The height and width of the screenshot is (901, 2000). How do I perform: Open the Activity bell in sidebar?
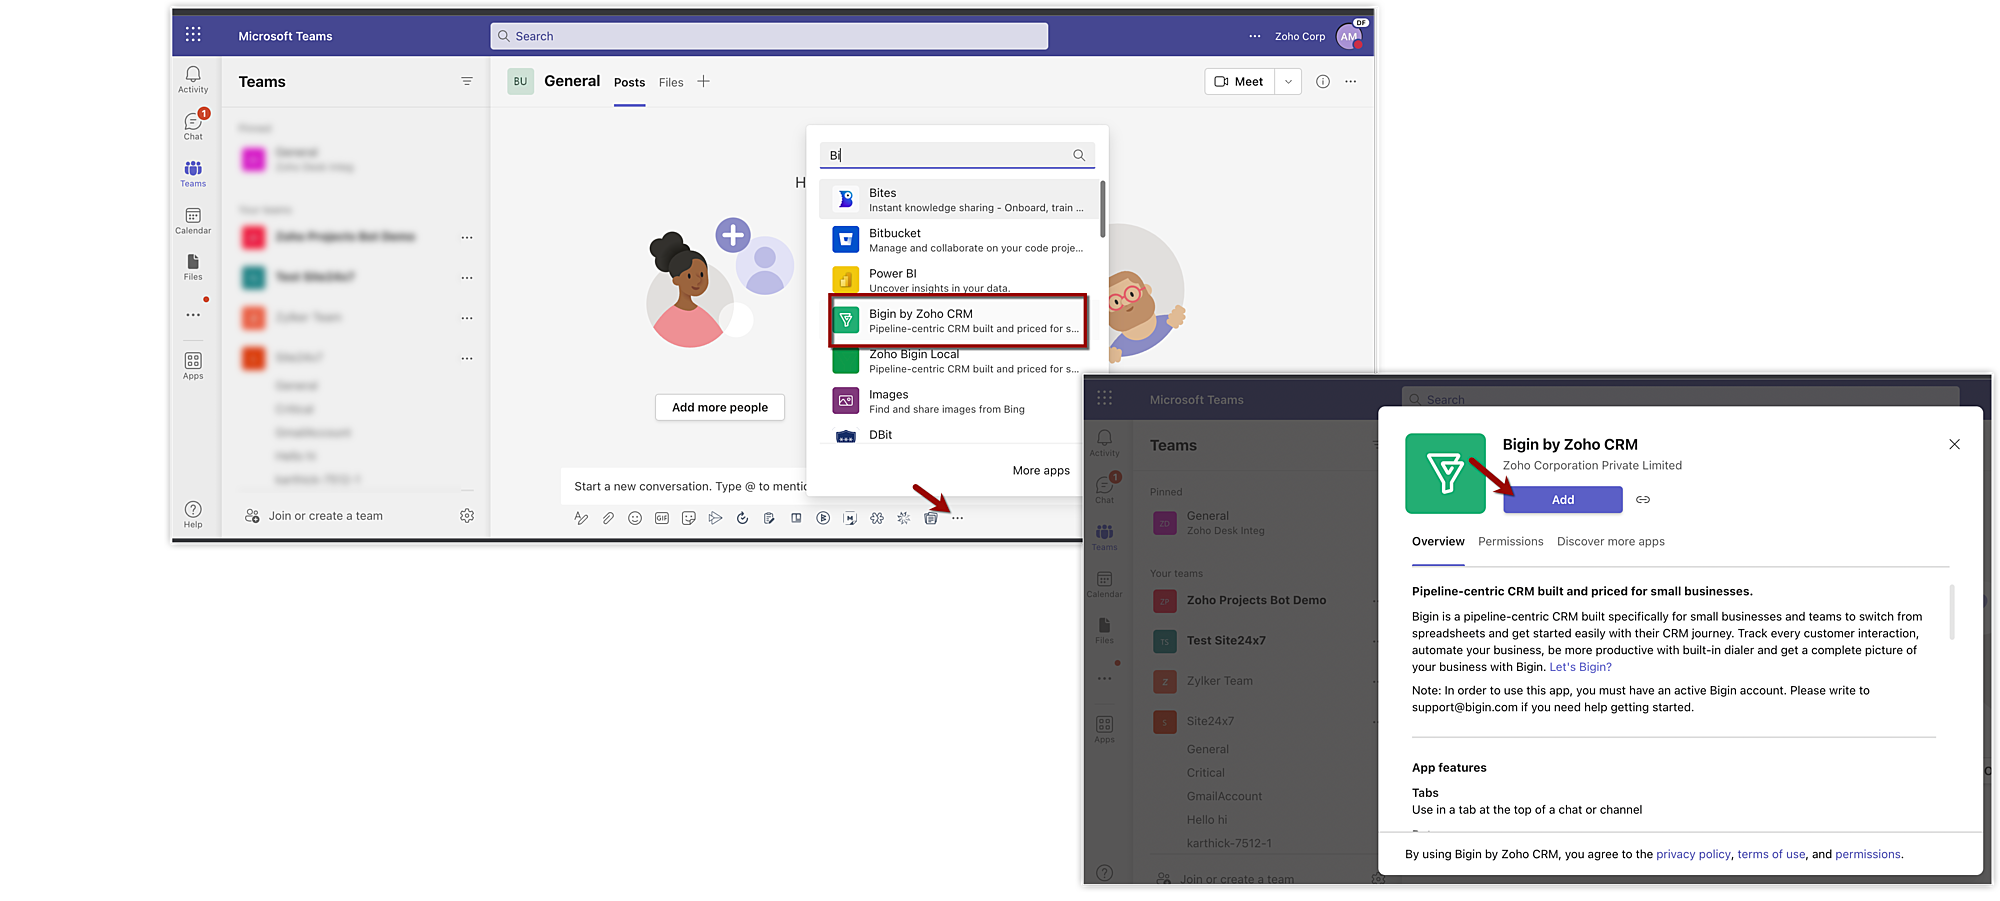click(x=193, y=79)
